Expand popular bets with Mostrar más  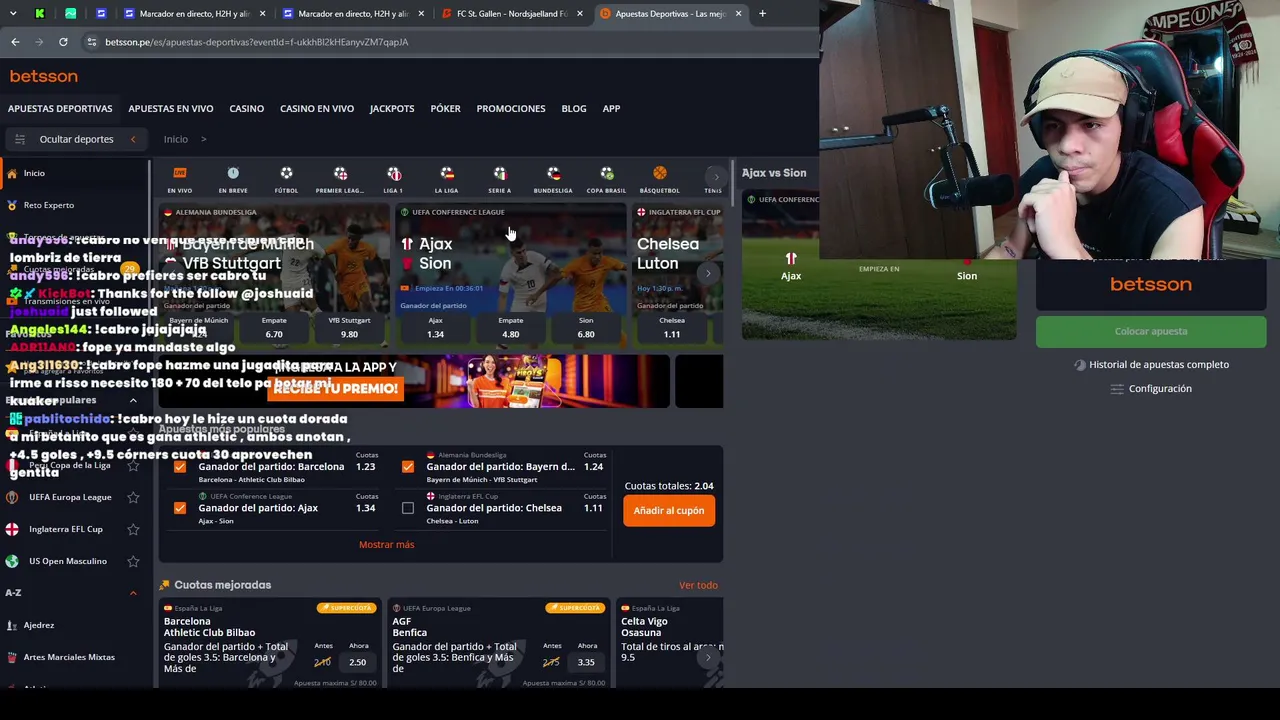click(x=386, y=545)
